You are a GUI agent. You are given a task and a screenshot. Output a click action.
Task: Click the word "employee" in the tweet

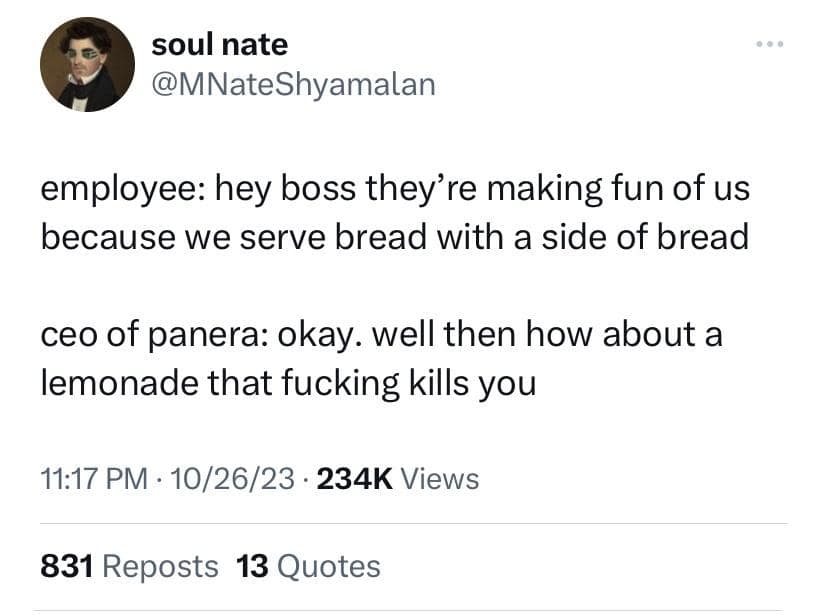click(x=120, y=190)
